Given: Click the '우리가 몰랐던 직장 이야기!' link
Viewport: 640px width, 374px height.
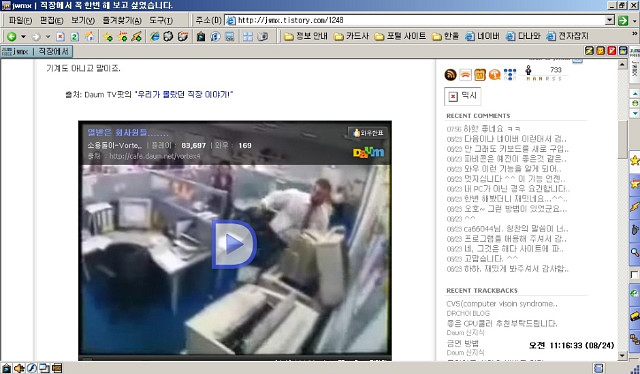Looking at the screenshot, I should point(184,94).
